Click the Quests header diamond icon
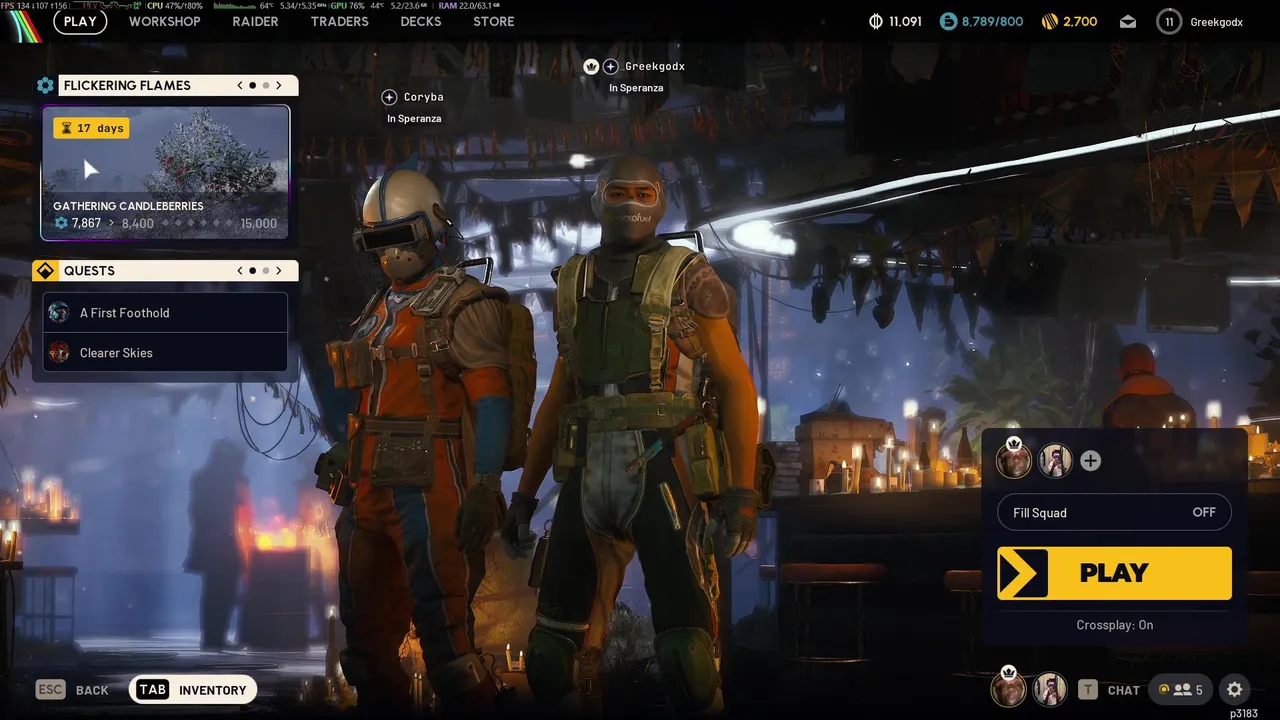Screen dimensions: 1280x720 [x=45, y=271]
